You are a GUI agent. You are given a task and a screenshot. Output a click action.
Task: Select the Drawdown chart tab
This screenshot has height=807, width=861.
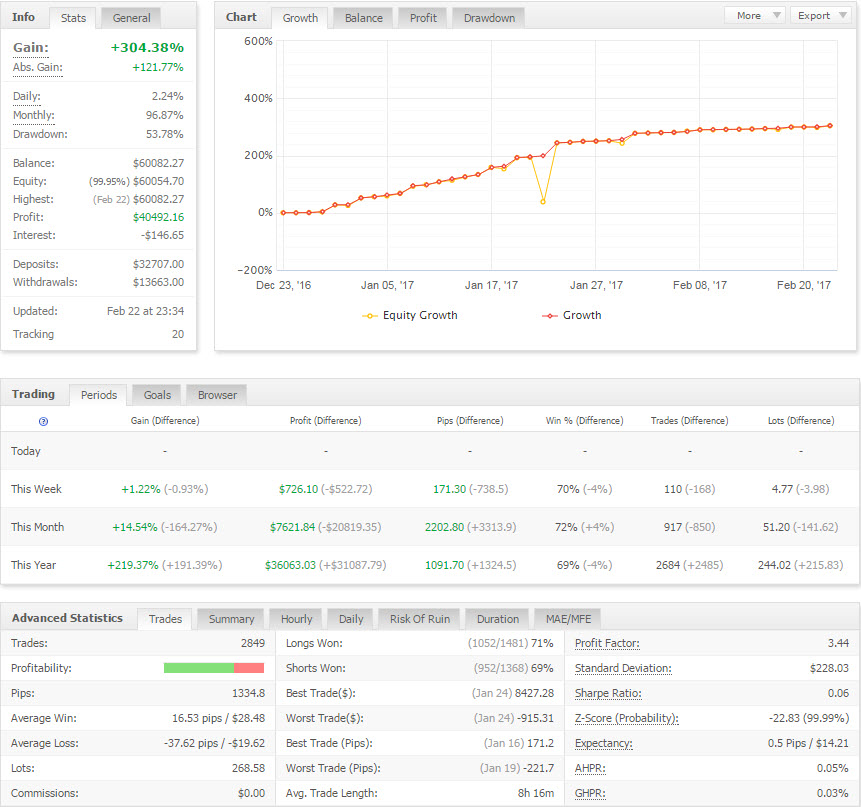(489, 18)
